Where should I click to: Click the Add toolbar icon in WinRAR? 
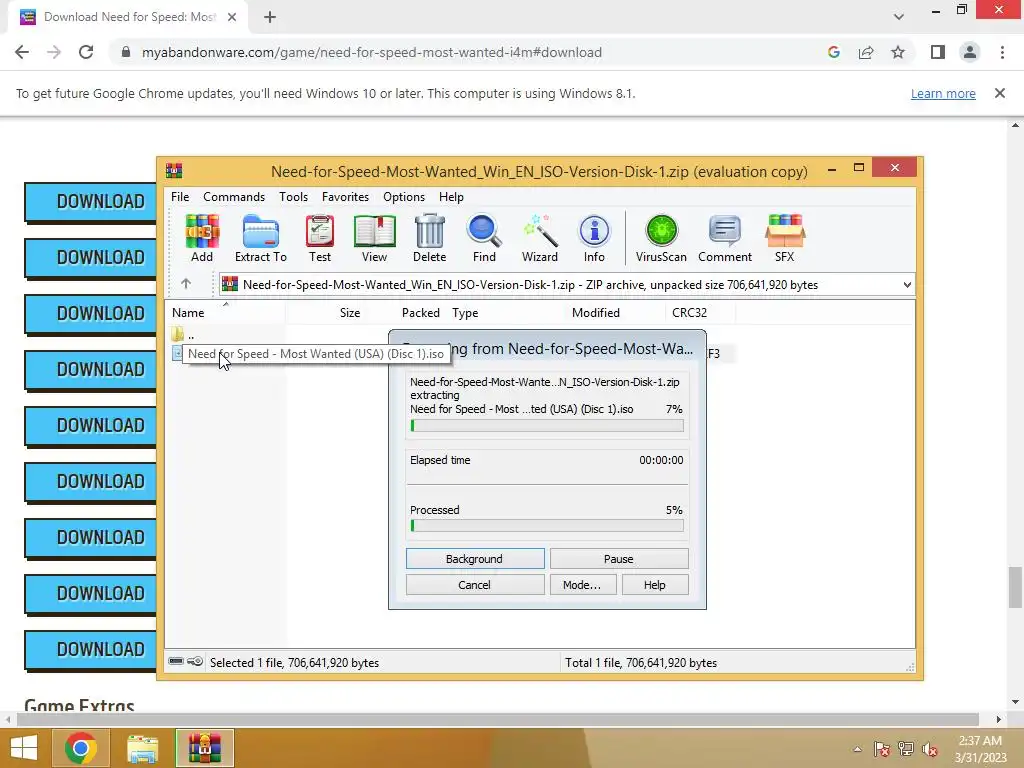(202, 238)
